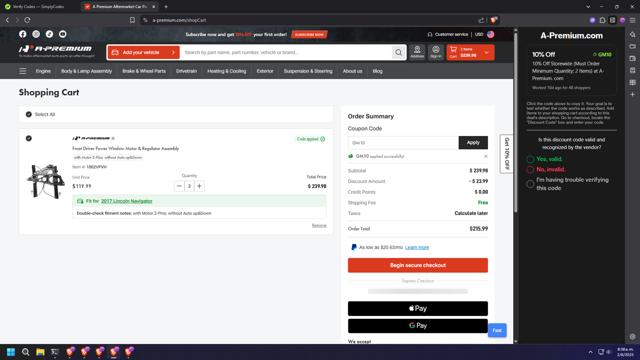Toggle the Select All checkbox
The height and width of the screenshot is (360, 640).
pos(29,114)
